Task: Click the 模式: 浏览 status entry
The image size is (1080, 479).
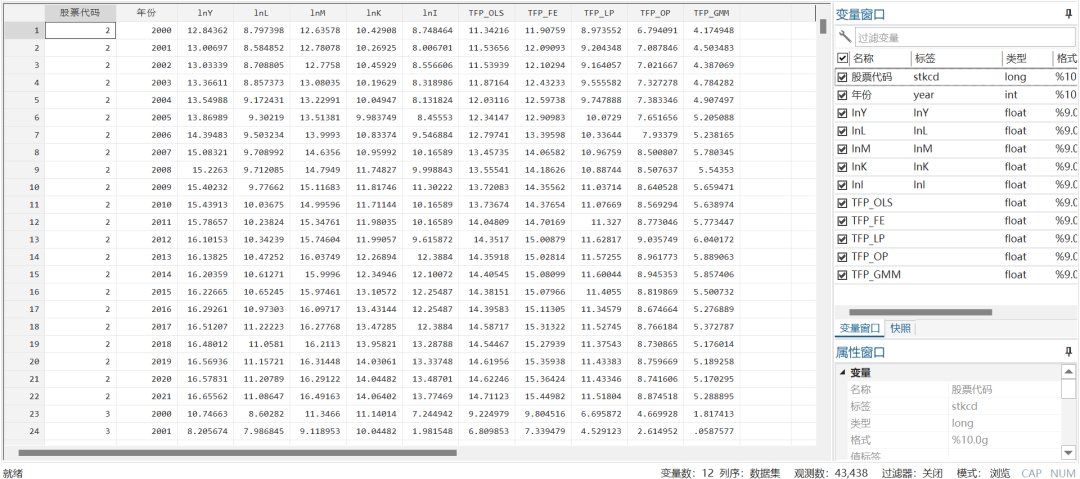Action: pyautogui.click(x=983, y=473)
